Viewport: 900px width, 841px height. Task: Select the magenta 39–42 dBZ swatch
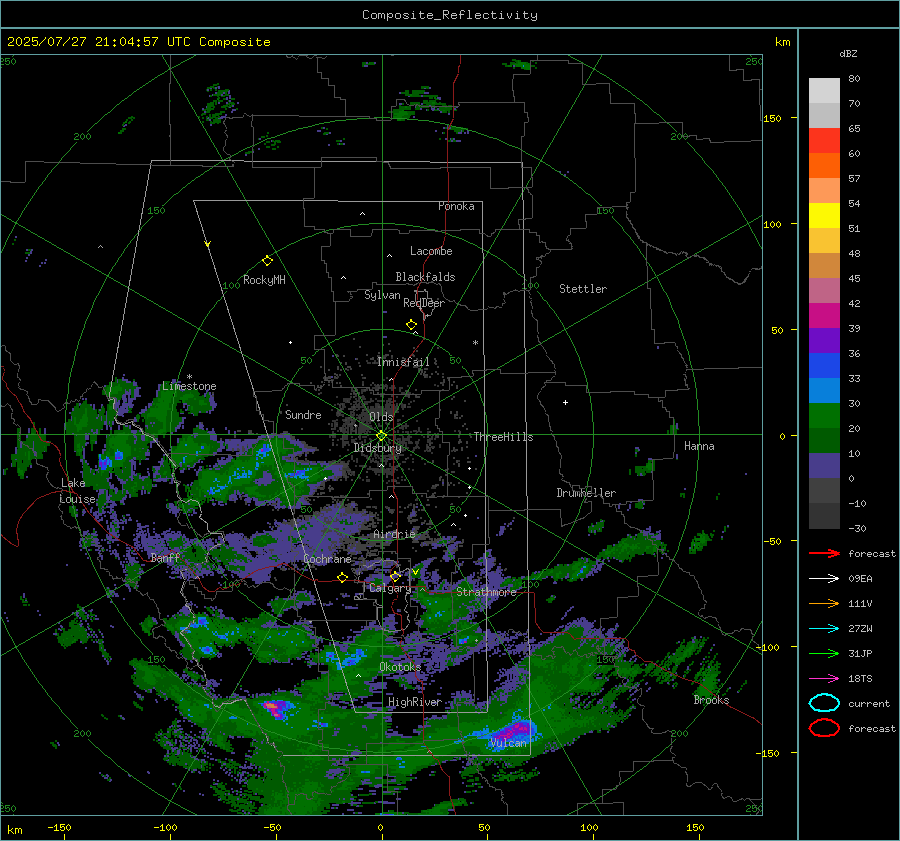(x=824, y=316)
